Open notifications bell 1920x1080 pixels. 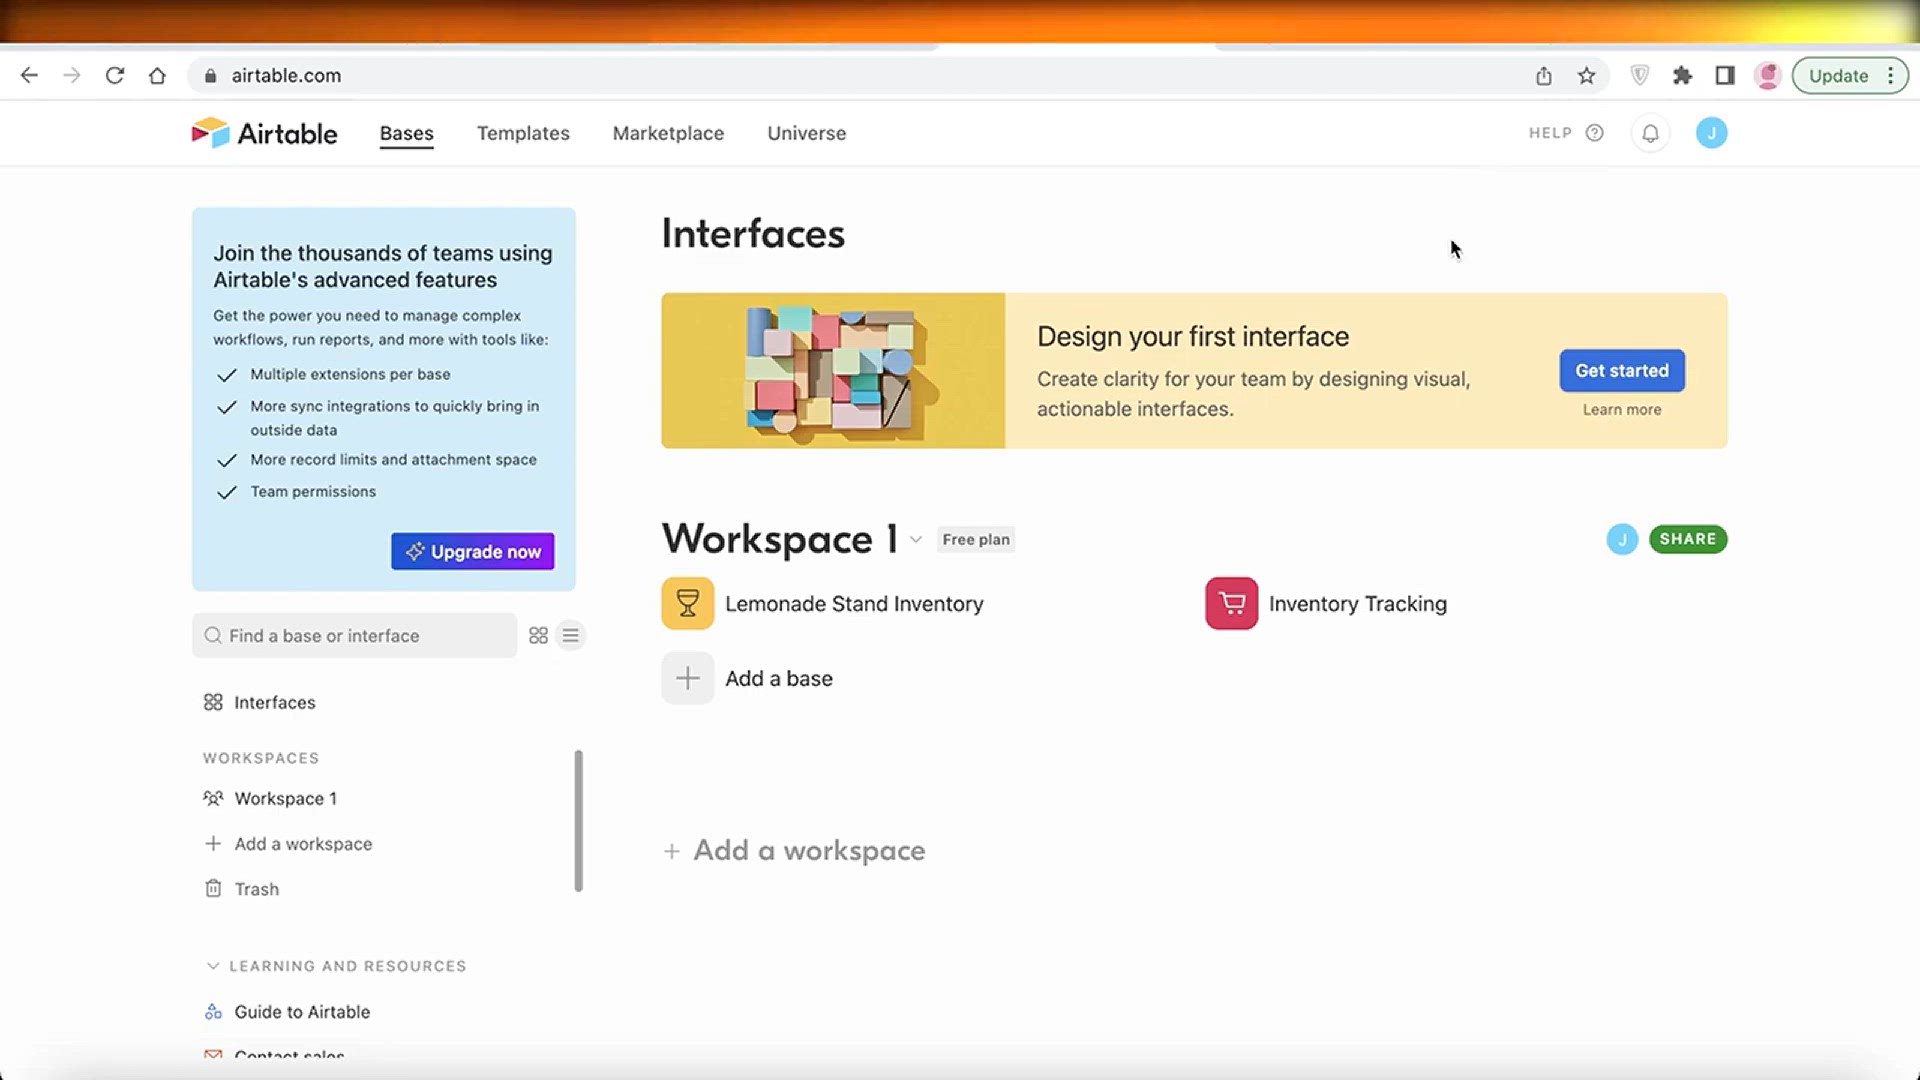click(1651, 133)
